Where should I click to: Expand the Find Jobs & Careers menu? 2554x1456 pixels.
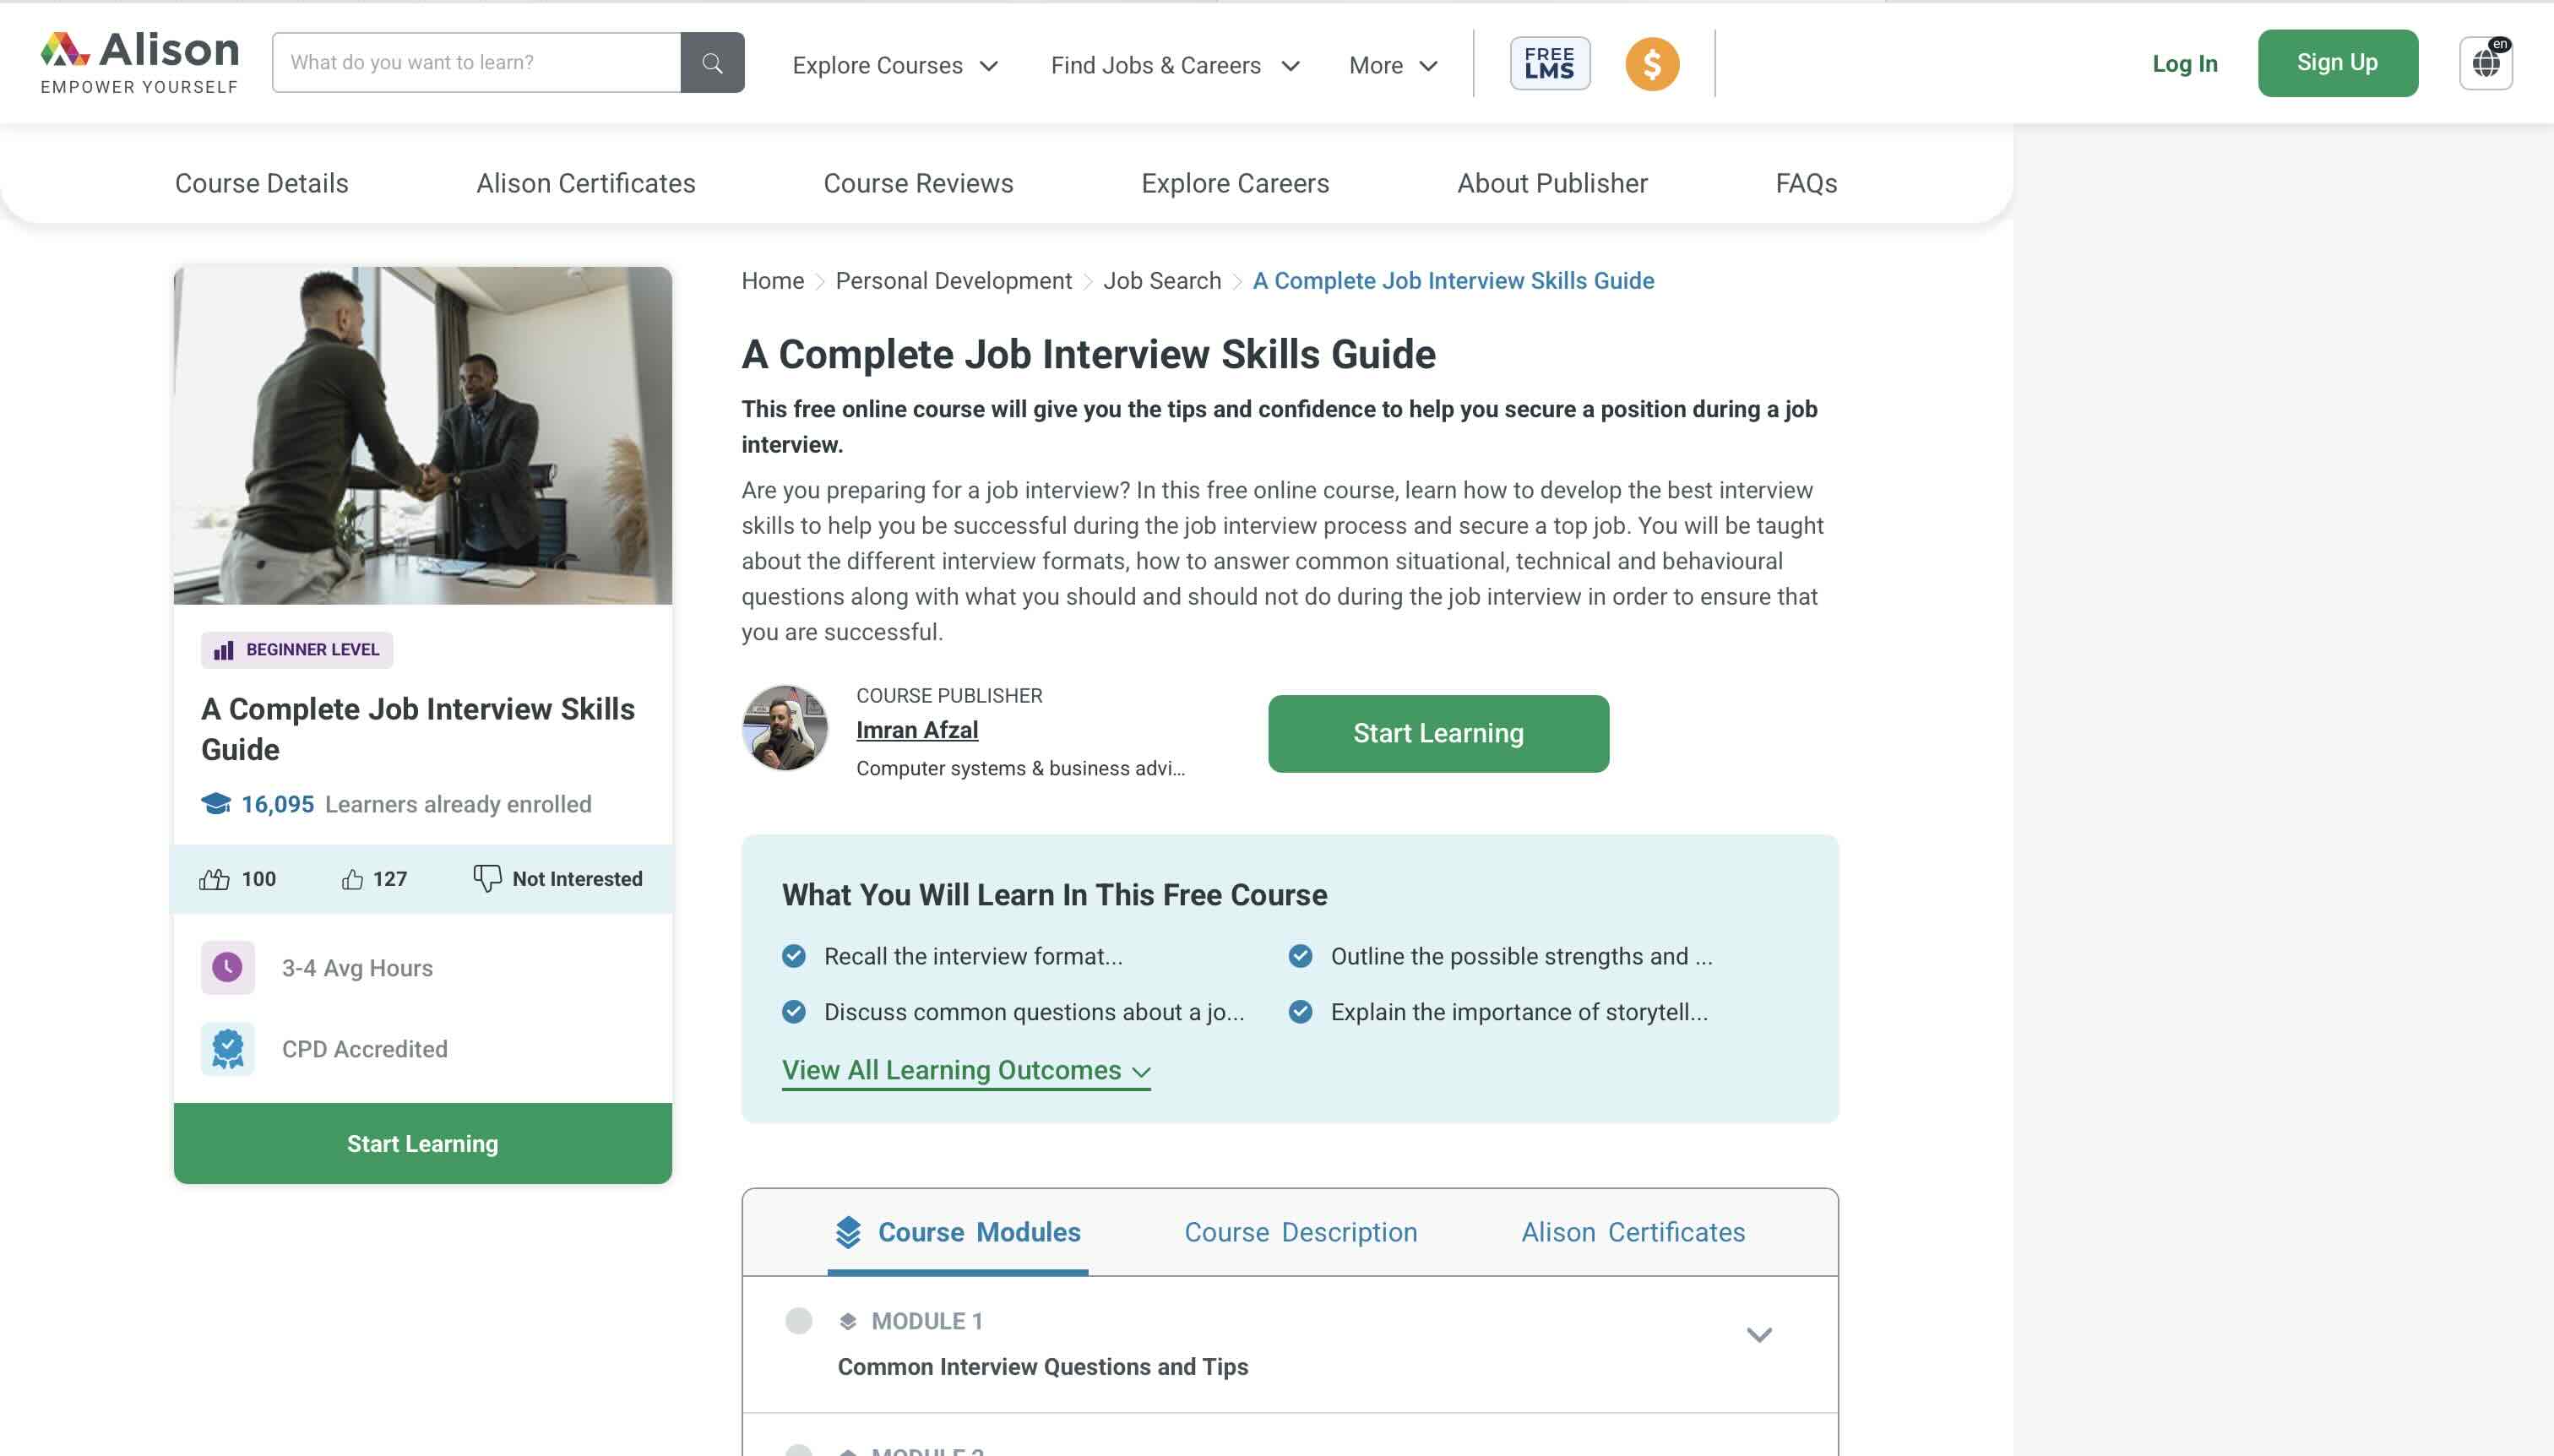click(x=1175, y=65)
